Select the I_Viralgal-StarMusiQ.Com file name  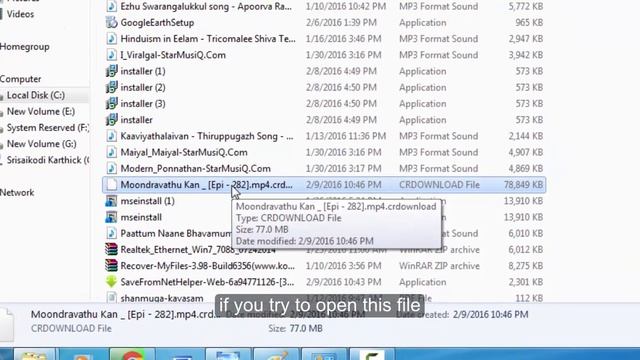pyautogui.click(x=173, y=55)
